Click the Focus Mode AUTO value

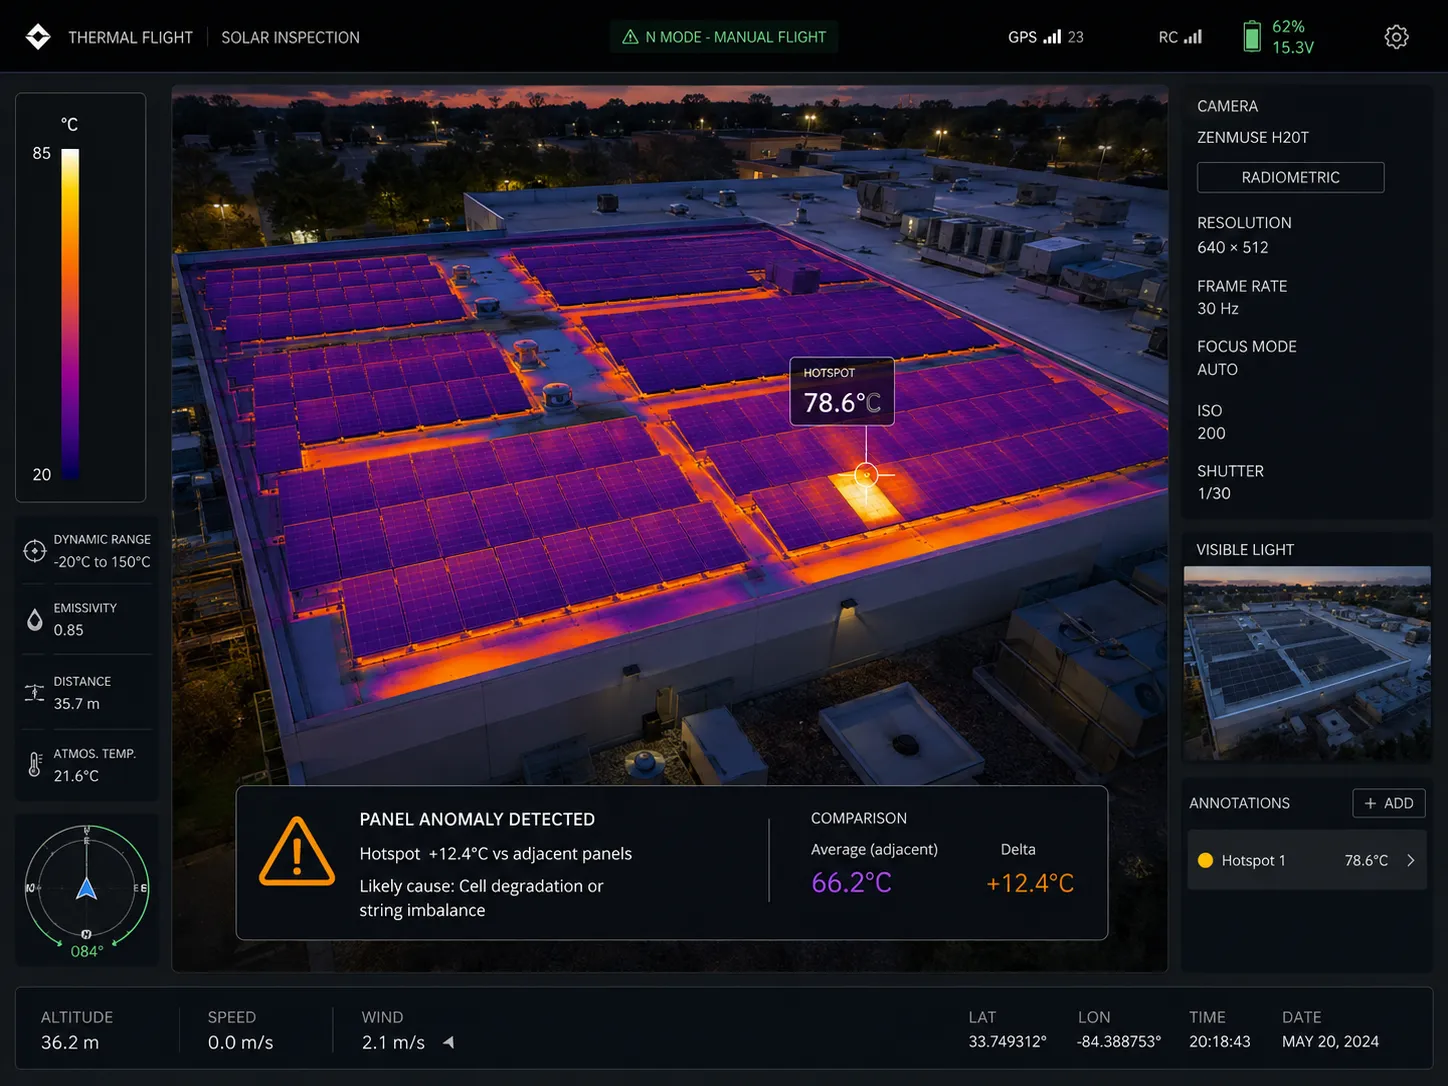click(1217, 369)
